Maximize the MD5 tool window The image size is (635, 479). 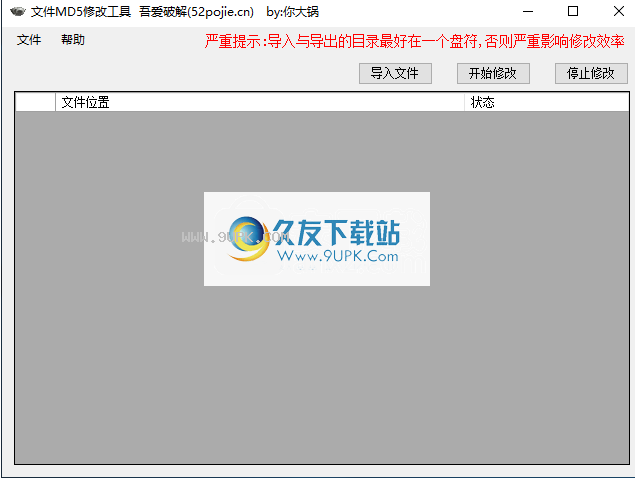click(573, 12)
